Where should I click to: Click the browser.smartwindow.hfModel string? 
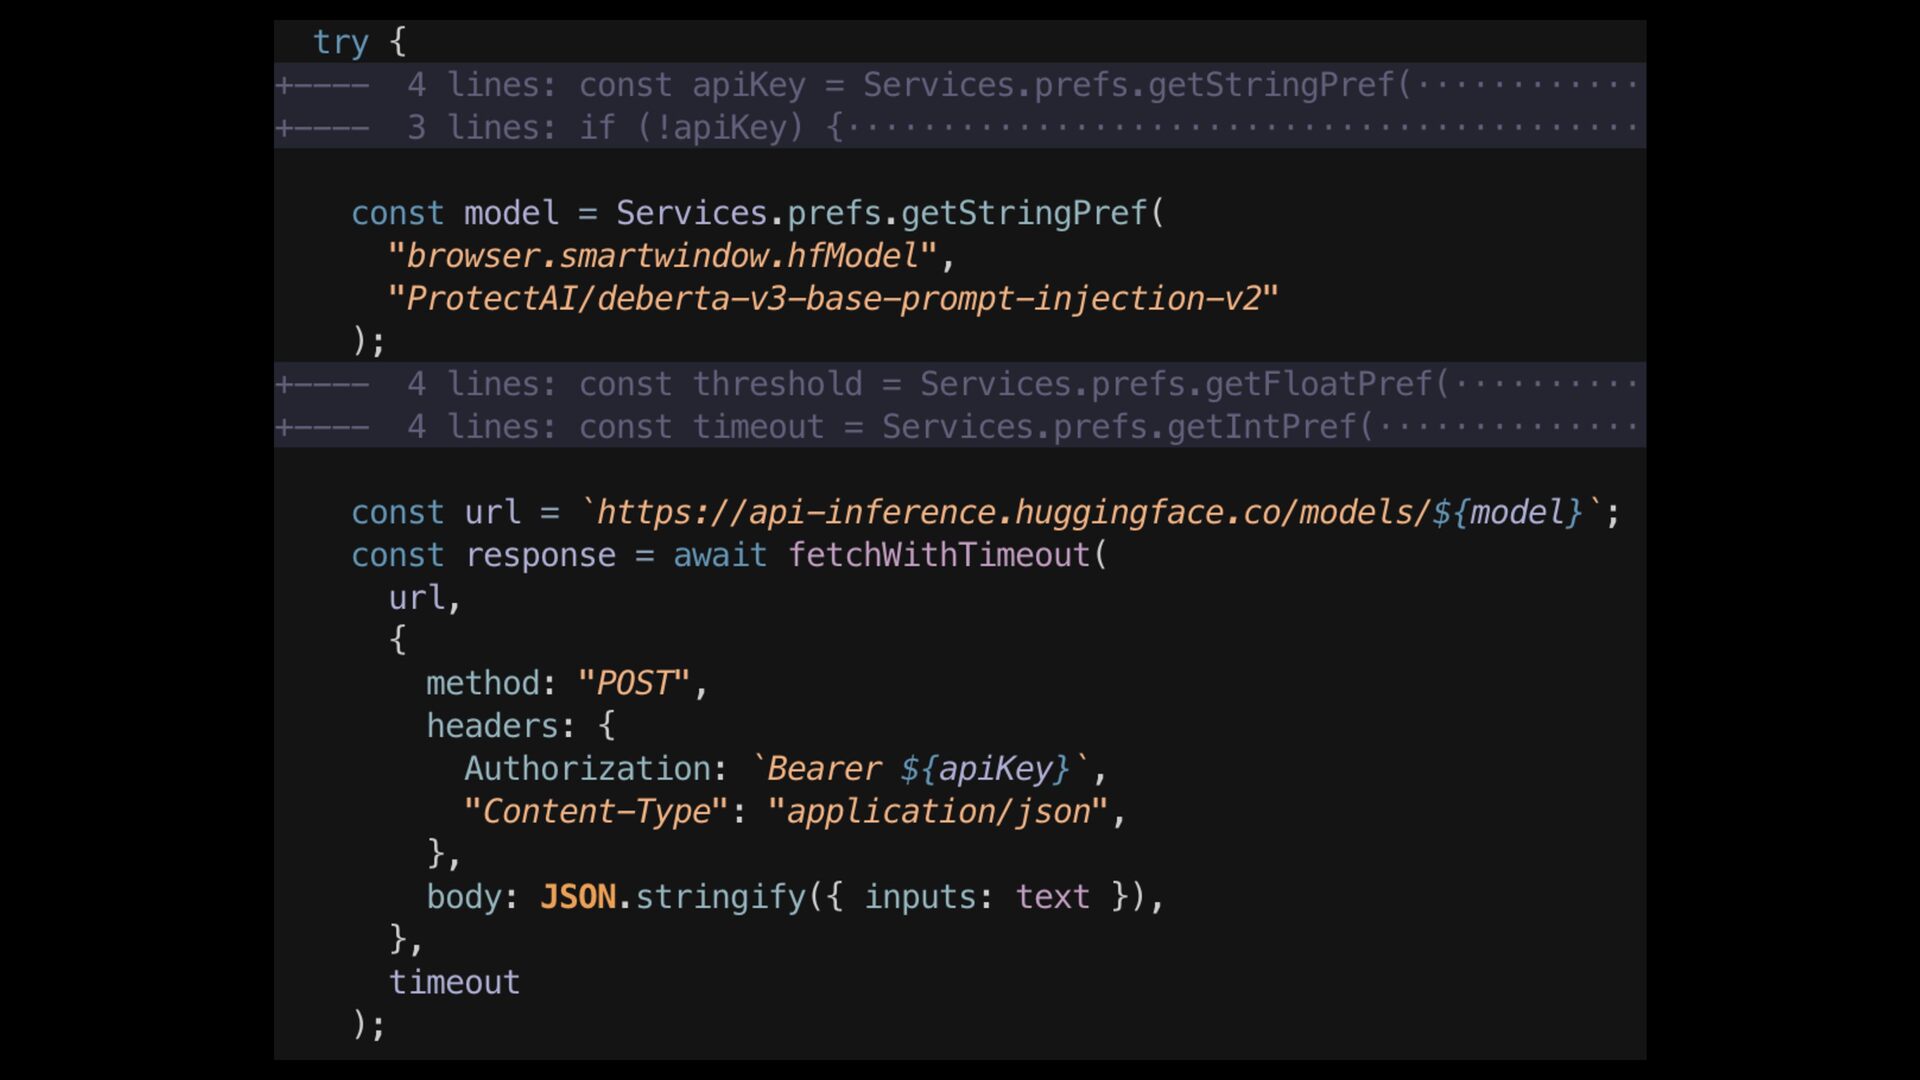662,257
